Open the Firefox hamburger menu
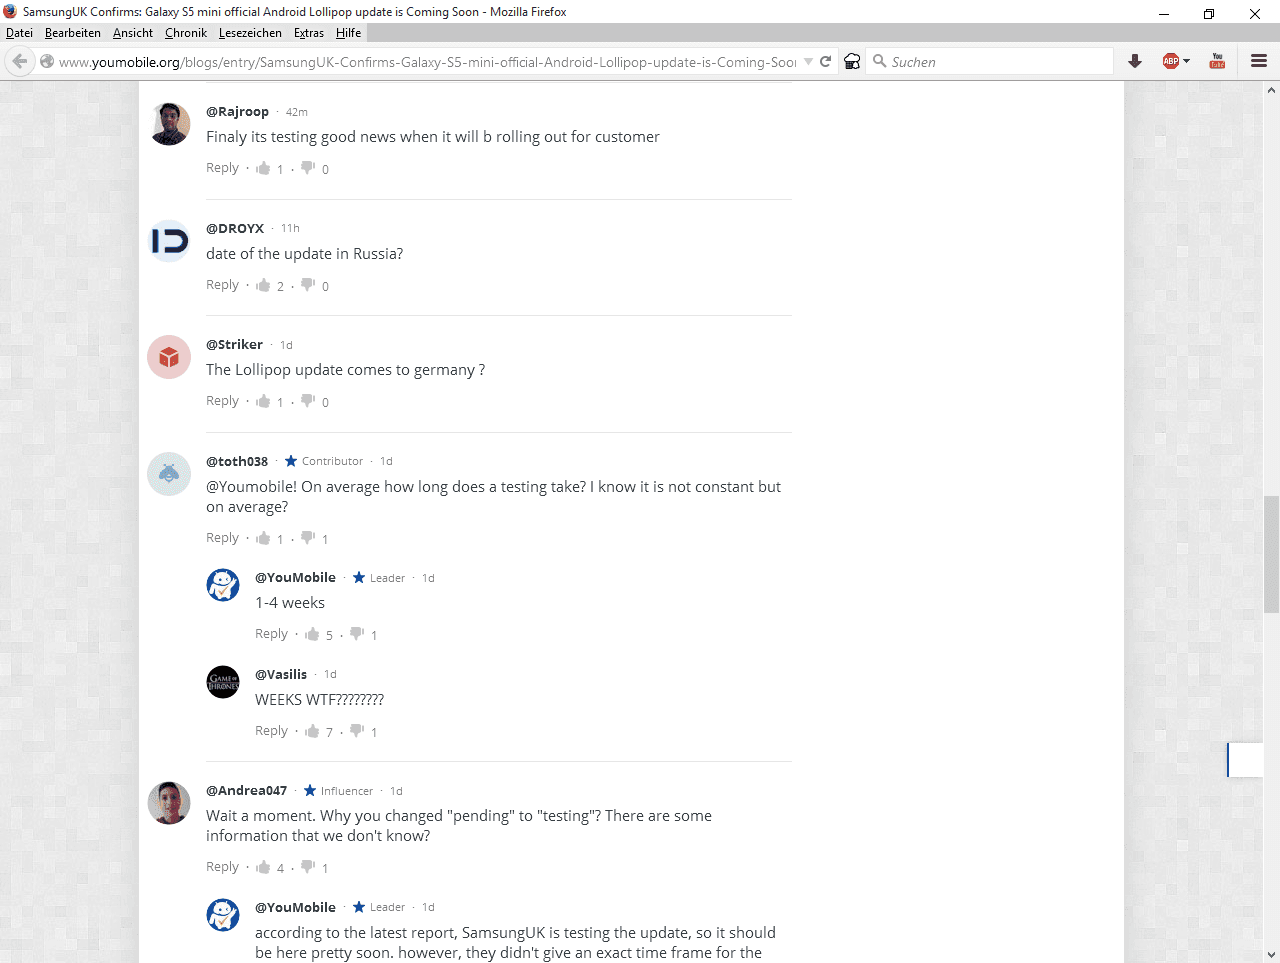1280x963 pixels. click(1259, 61)
